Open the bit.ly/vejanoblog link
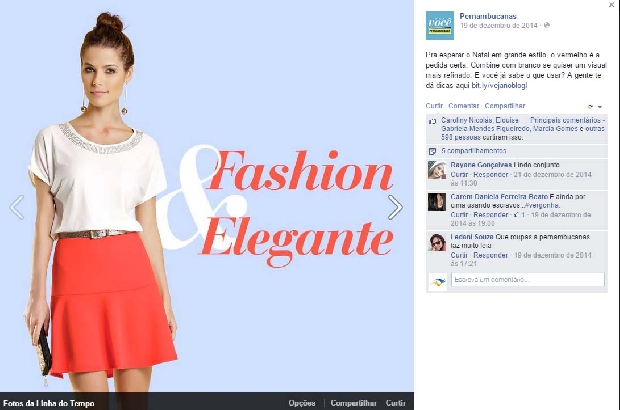 pyautogui.click(x=499, y=85)
